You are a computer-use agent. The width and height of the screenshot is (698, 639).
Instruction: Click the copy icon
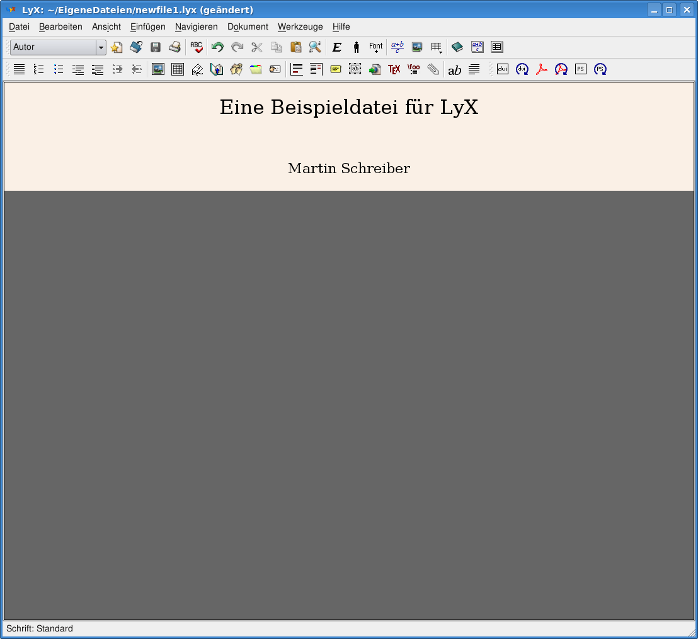276,47
